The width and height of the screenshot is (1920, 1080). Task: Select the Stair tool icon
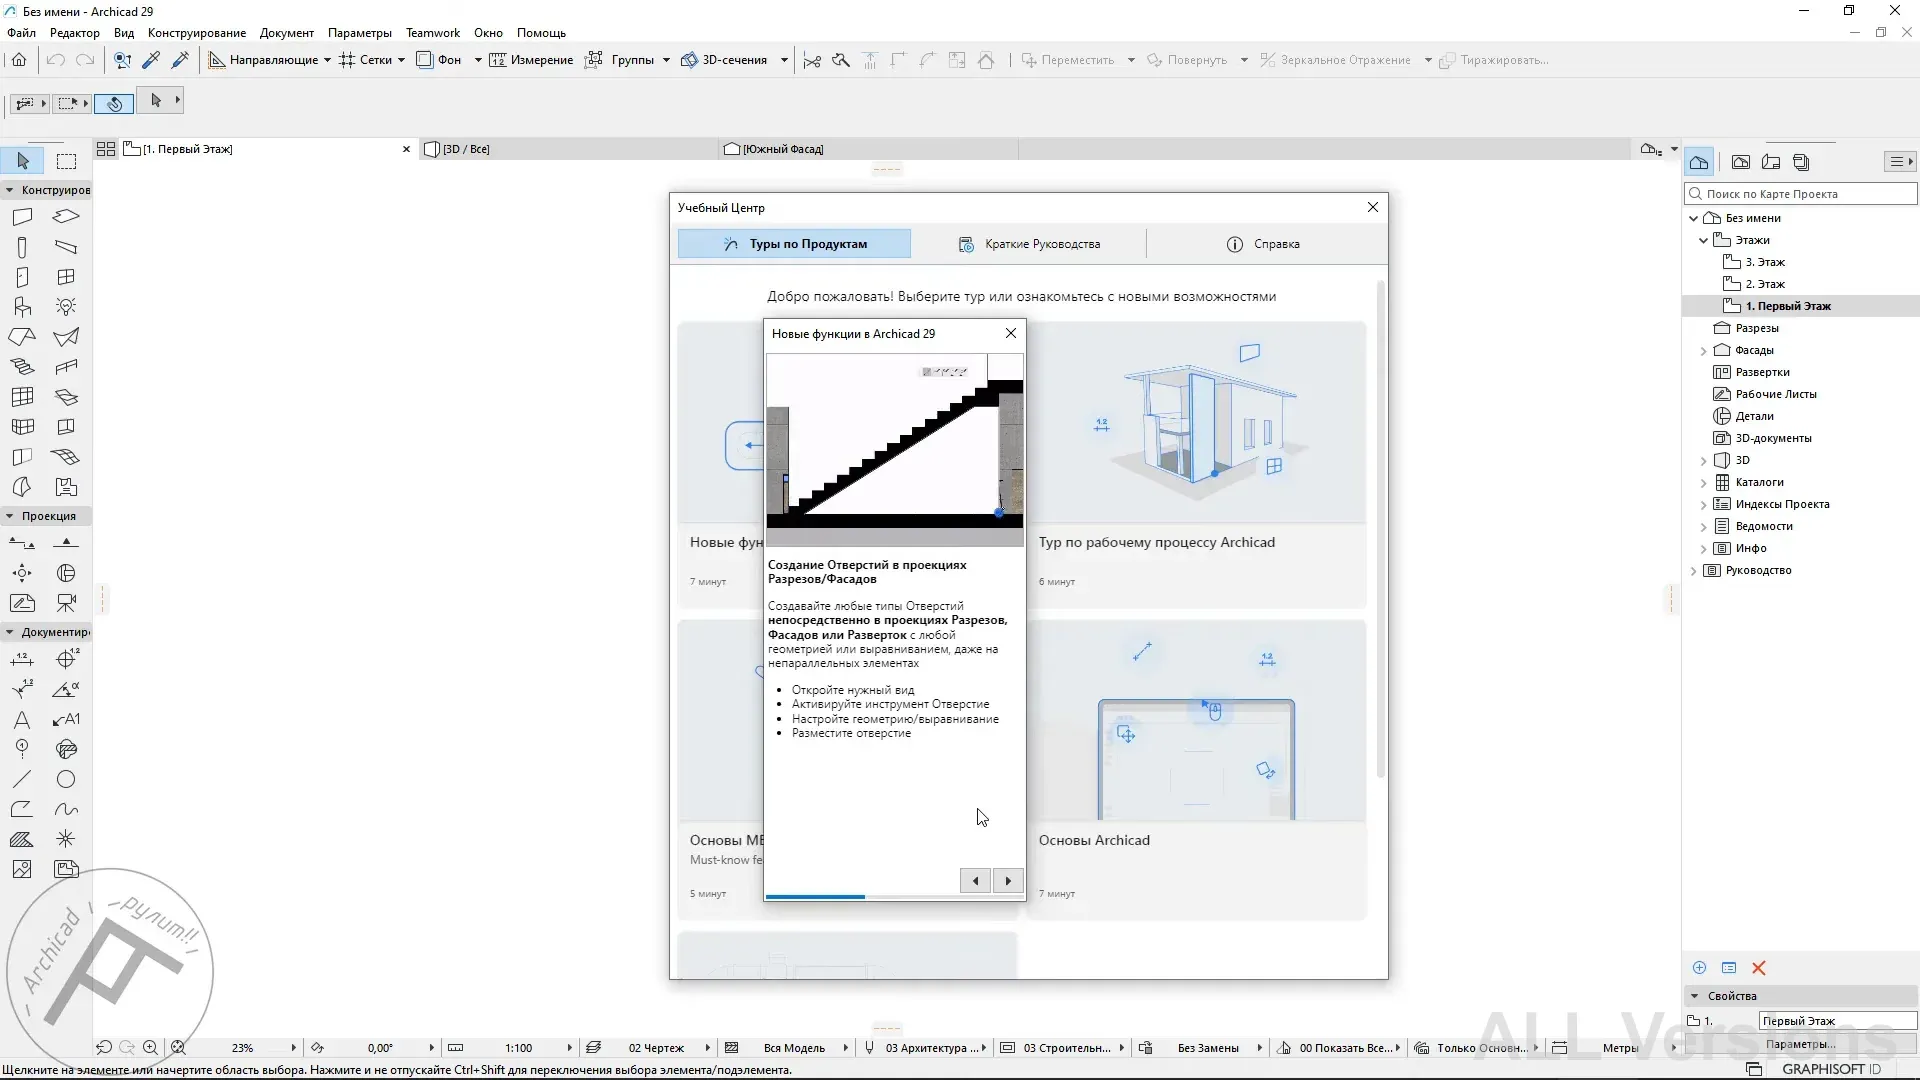[x=22, y=367]
